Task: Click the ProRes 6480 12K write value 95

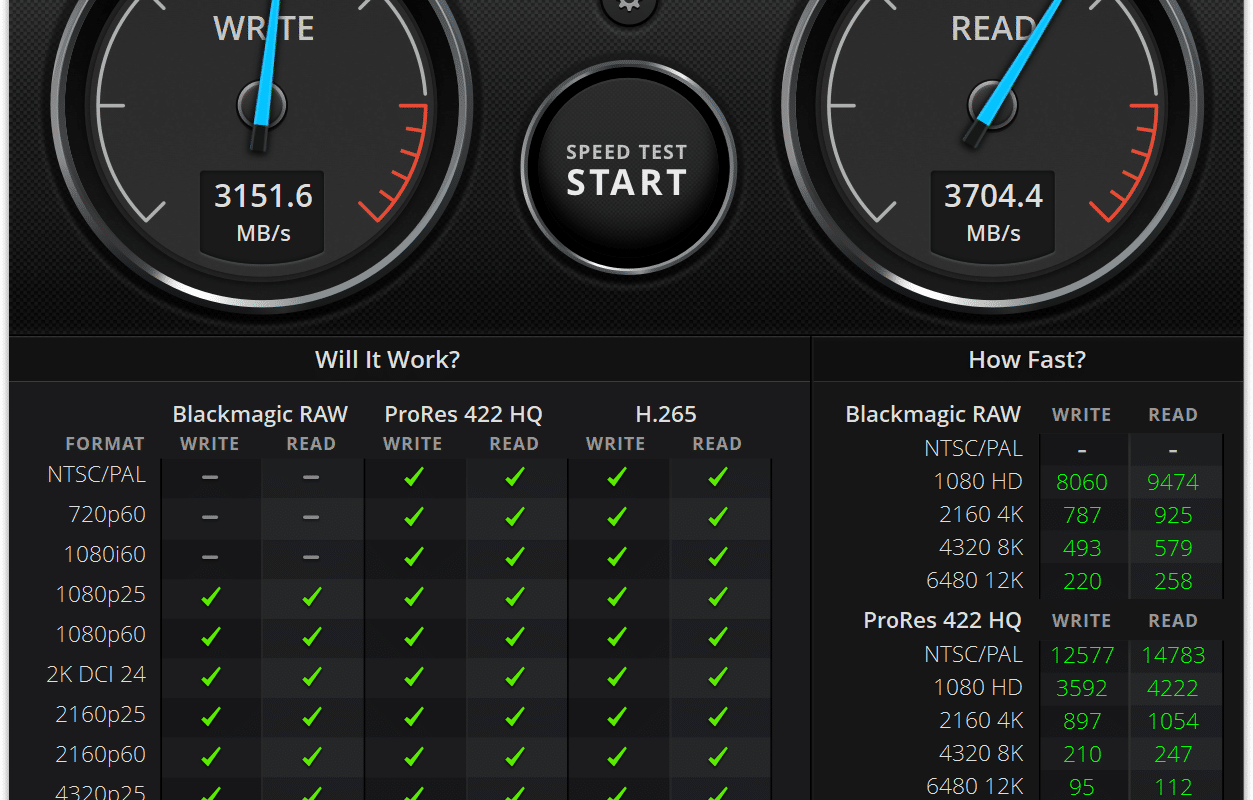Action: [1082, 787]
